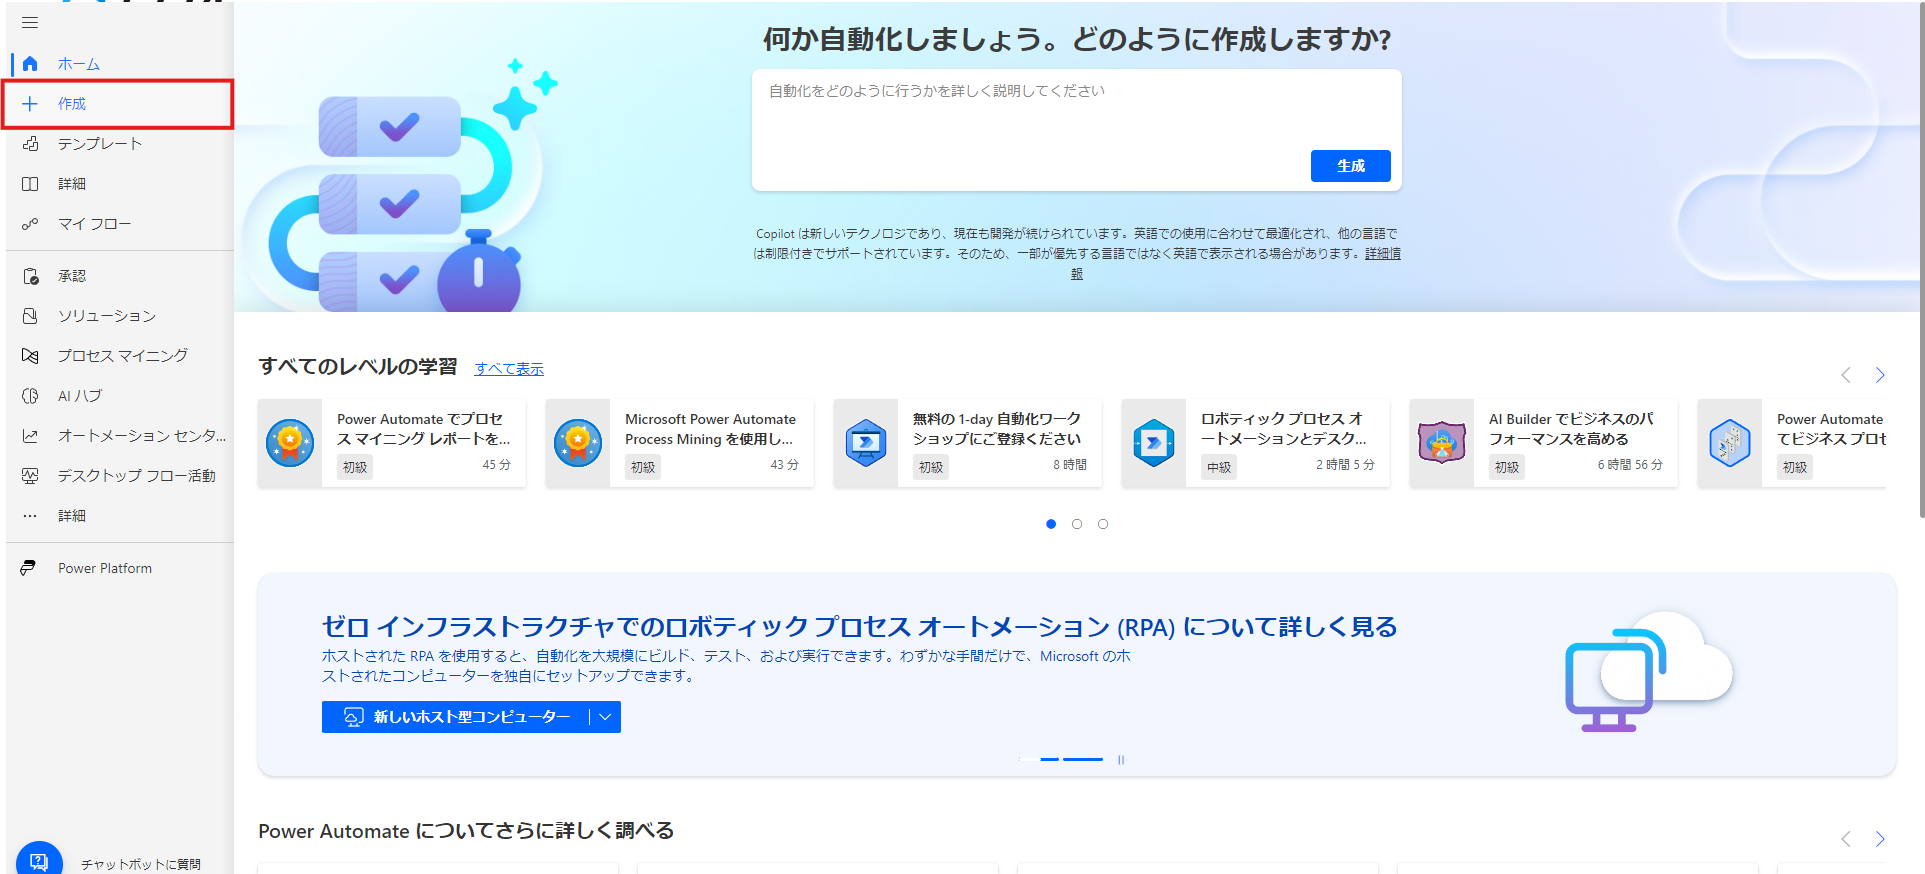Click the automation description text box
The height and width of the screenshot is (874, 1925).
(1077, 130)
